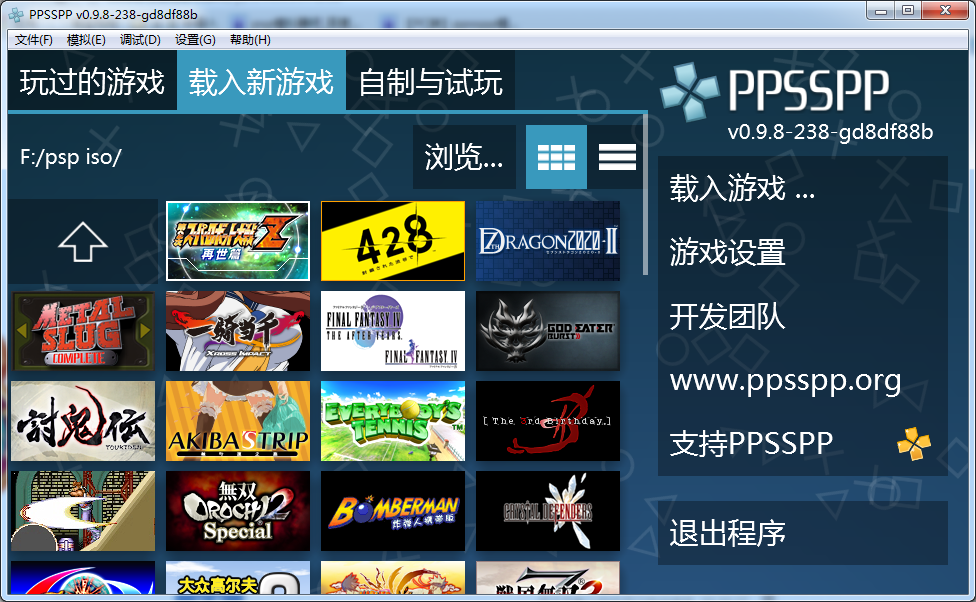Click 载入游戏 ... in right panel

[x=803, y=188]
